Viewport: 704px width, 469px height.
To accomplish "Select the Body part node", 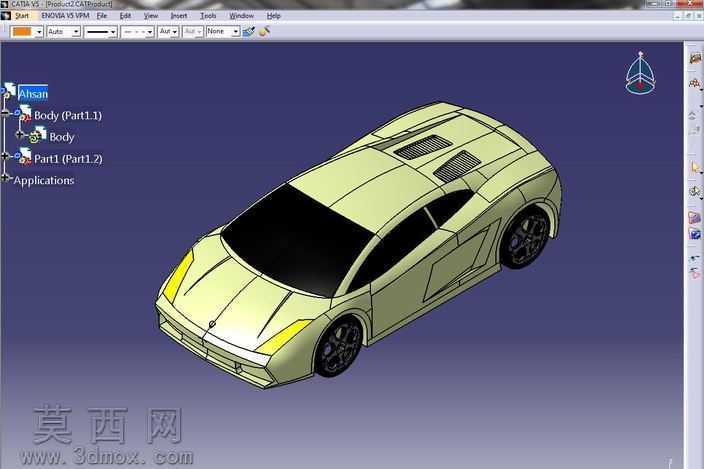I will tap(62, 137).
